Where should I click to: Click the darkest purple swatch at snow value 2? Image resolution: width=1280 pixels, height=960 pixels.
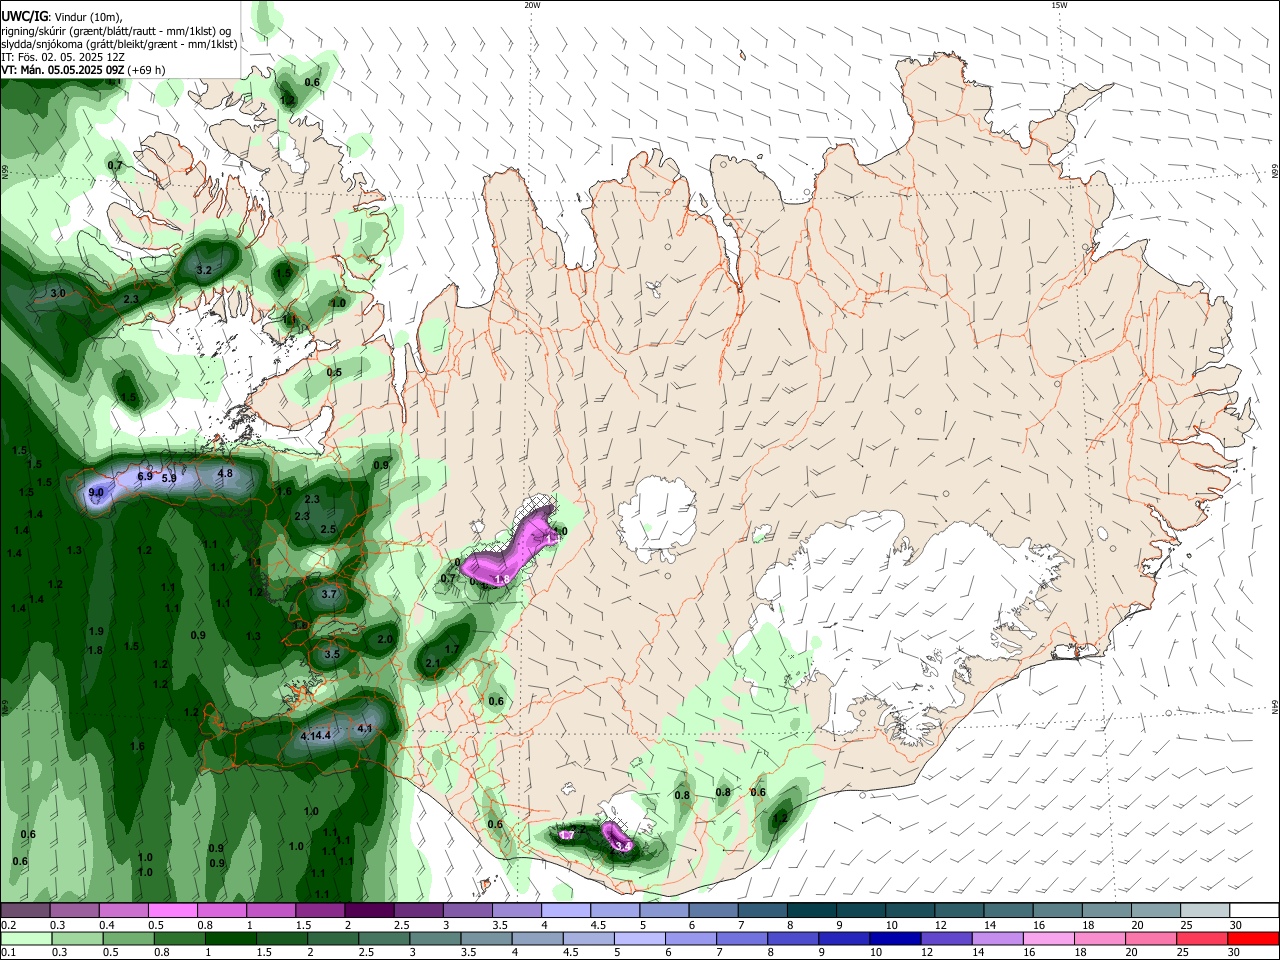(368, 910)
